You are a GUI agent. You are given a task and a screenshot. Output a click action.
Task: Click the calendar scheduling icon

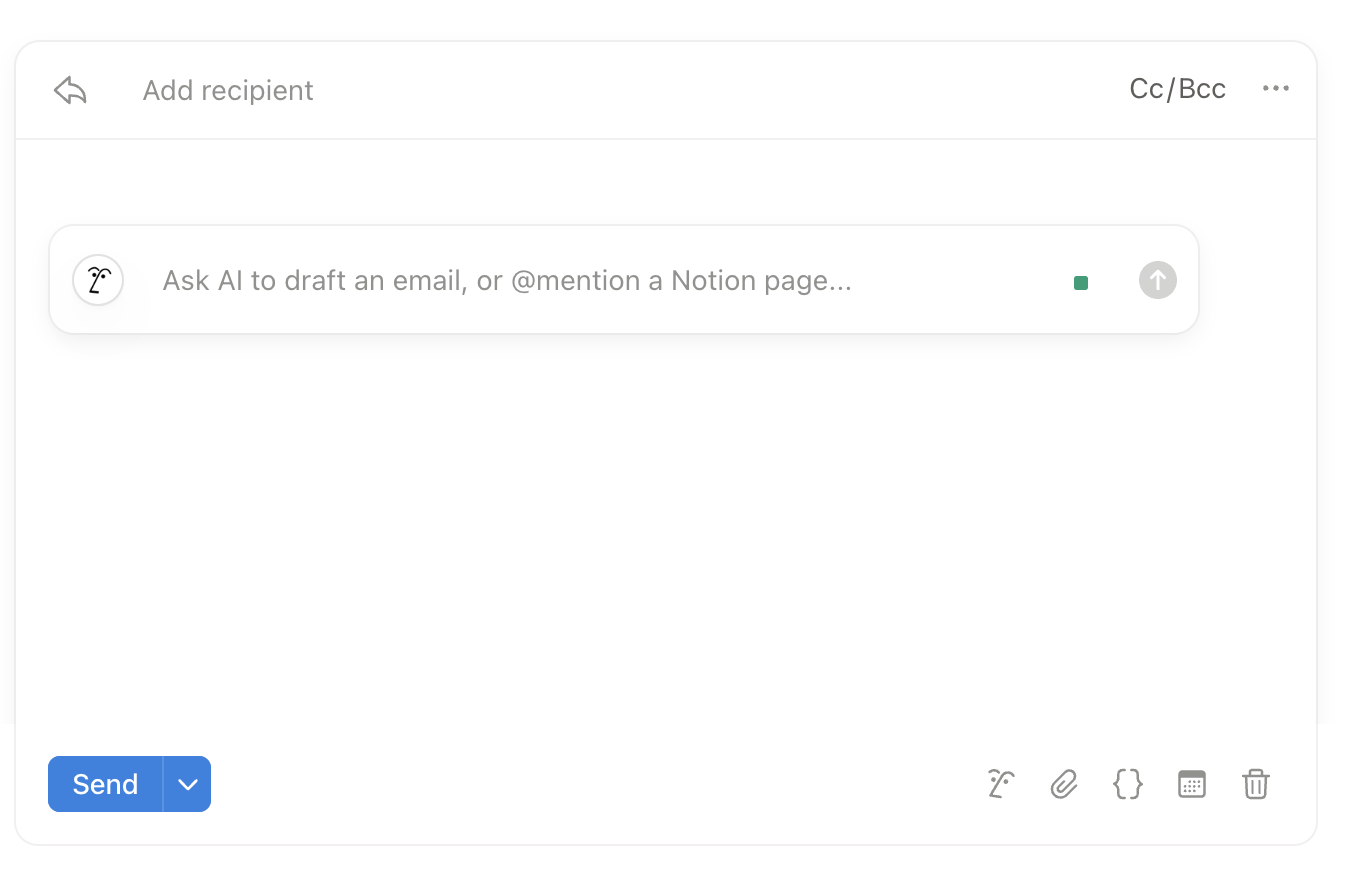click(1191, 784)
